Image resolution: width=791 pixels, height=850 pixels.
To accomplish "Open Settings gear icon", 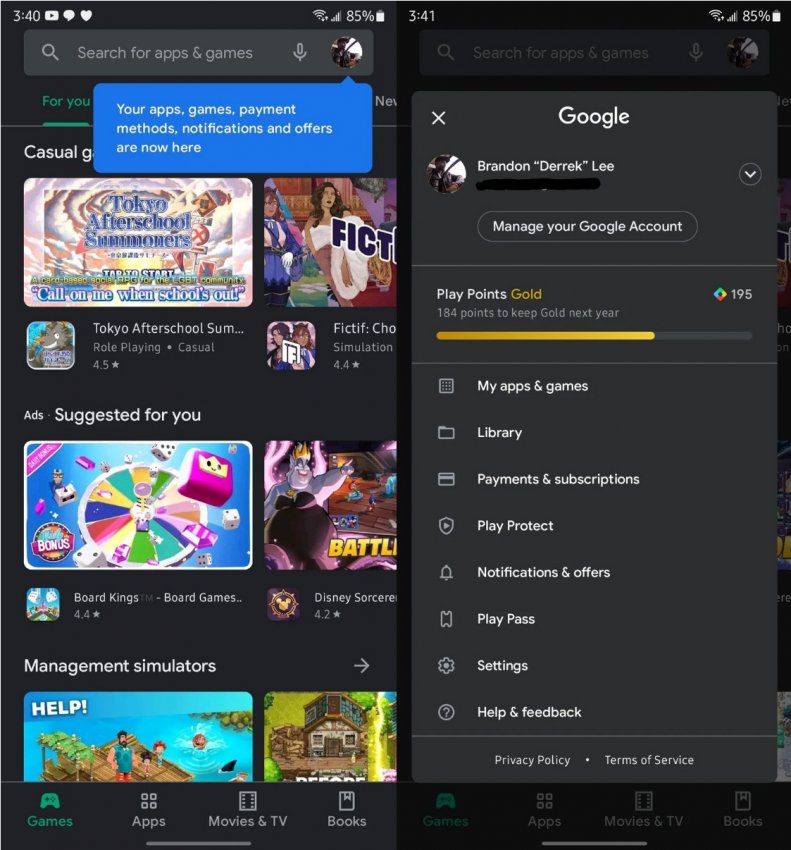I will pos(447,666).
